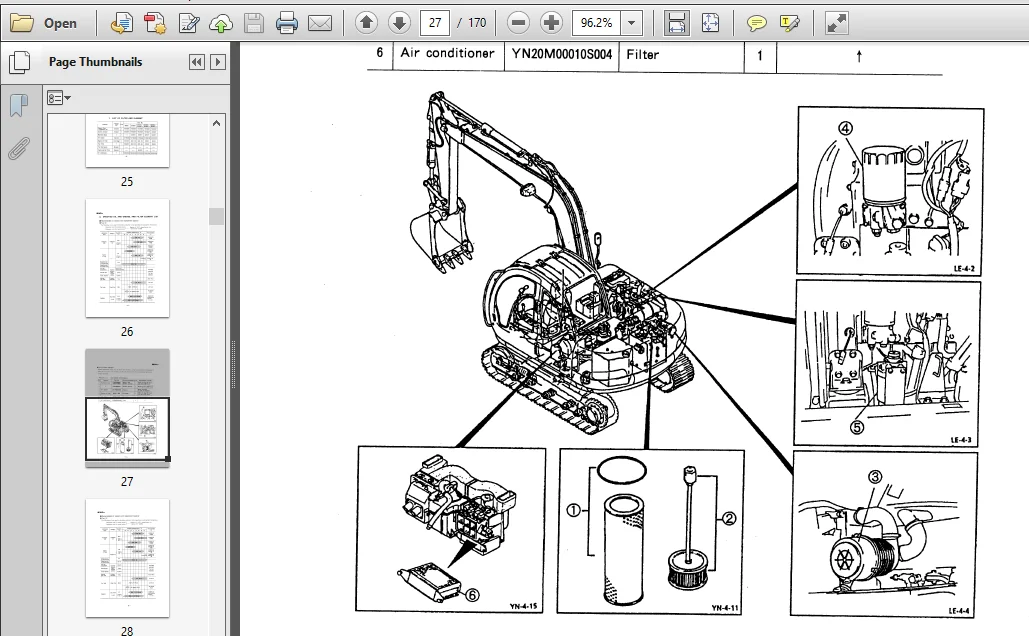Click the zoom percentage field 96.2%
The width and height of the screenshot is (1029, 636).
click(596, 23)
